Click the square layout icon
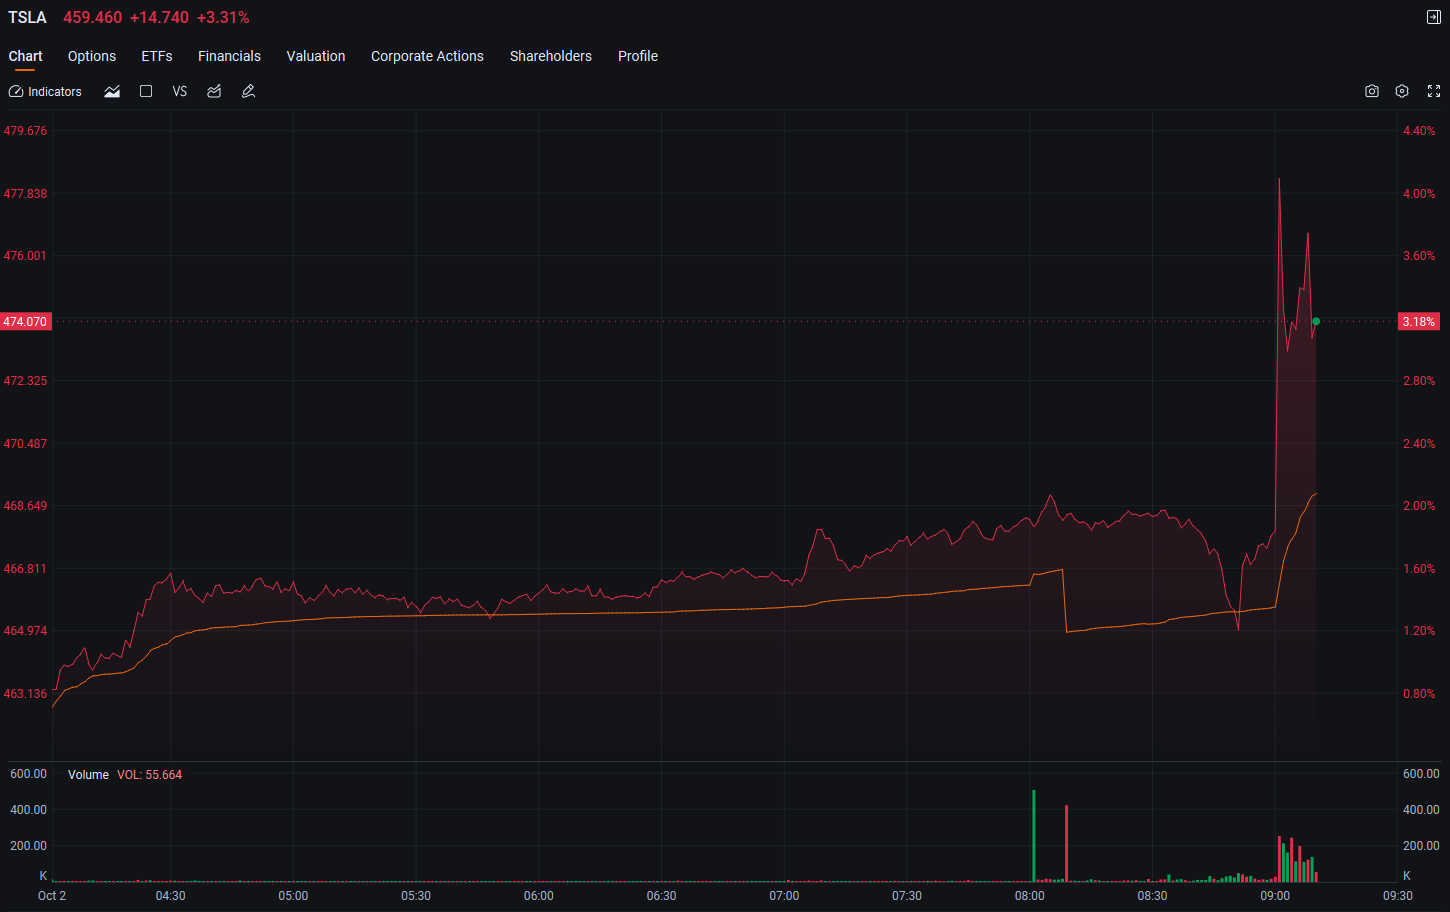Viewport: 1450px width, 912px height. point(146,91)
